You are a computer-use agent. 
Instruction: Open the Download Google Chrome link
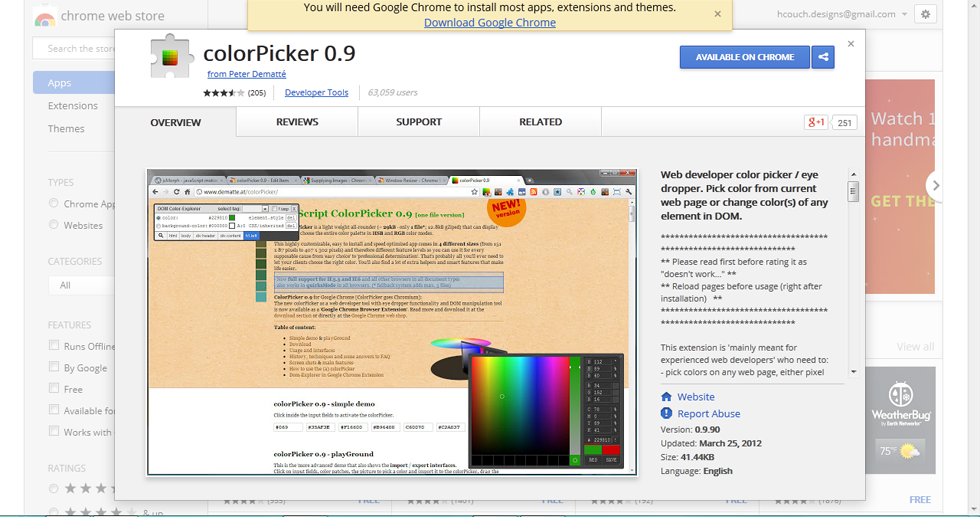point(490,23)
